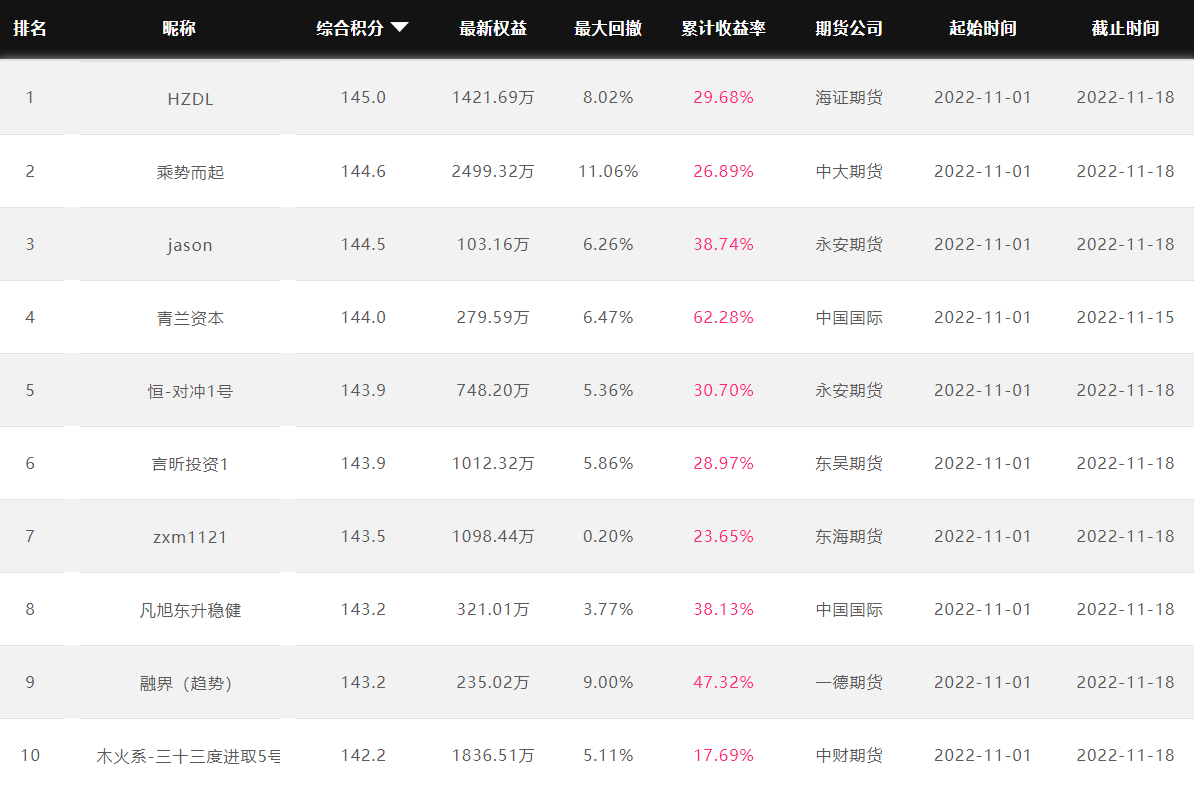1194x788 pixels.
Task: Select the score 144.0
Action: pos(363,317)
